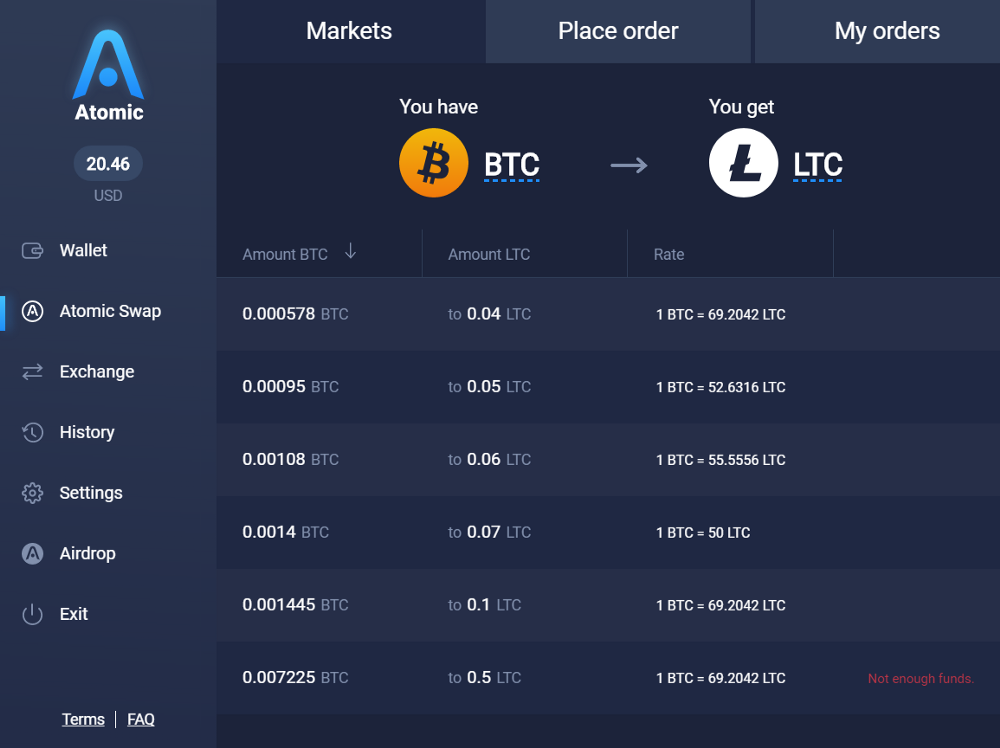Open the My orders tab
The image size is (1000, 748).
point(886,31)
